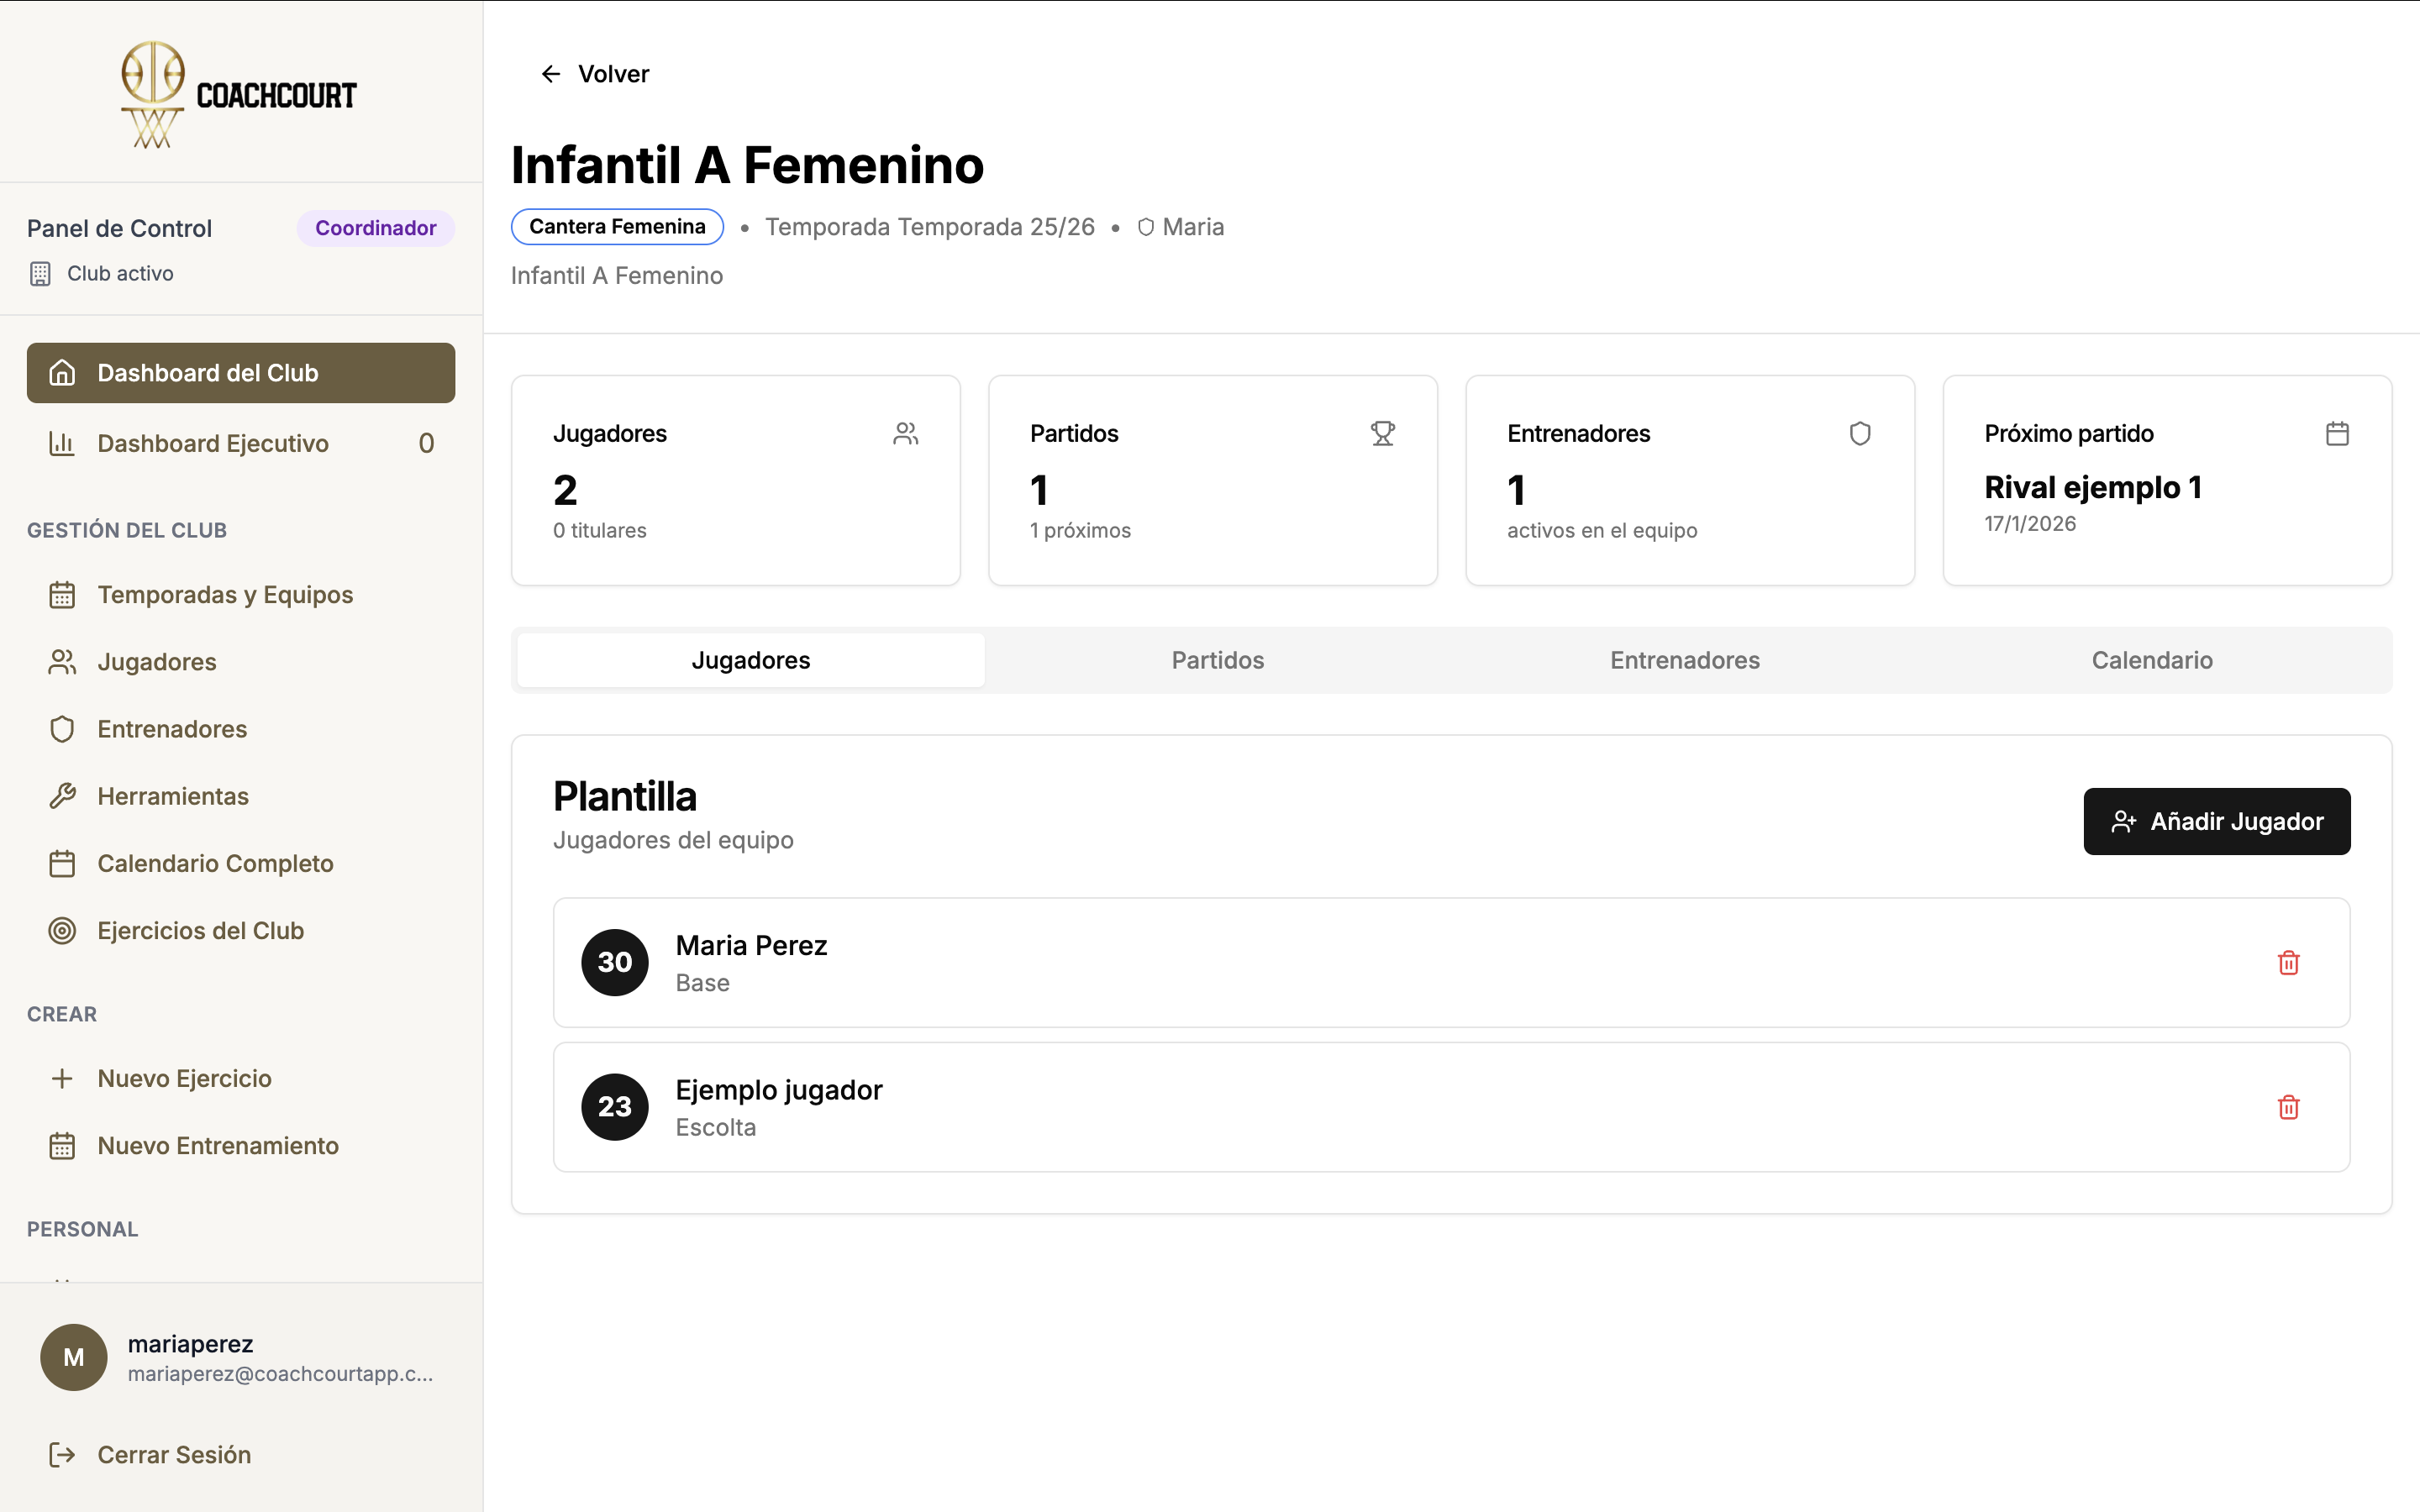Screen dimensions: 2420x1512
Task: Click the CoachCourt basketball logo
Action: coord(153,94)
